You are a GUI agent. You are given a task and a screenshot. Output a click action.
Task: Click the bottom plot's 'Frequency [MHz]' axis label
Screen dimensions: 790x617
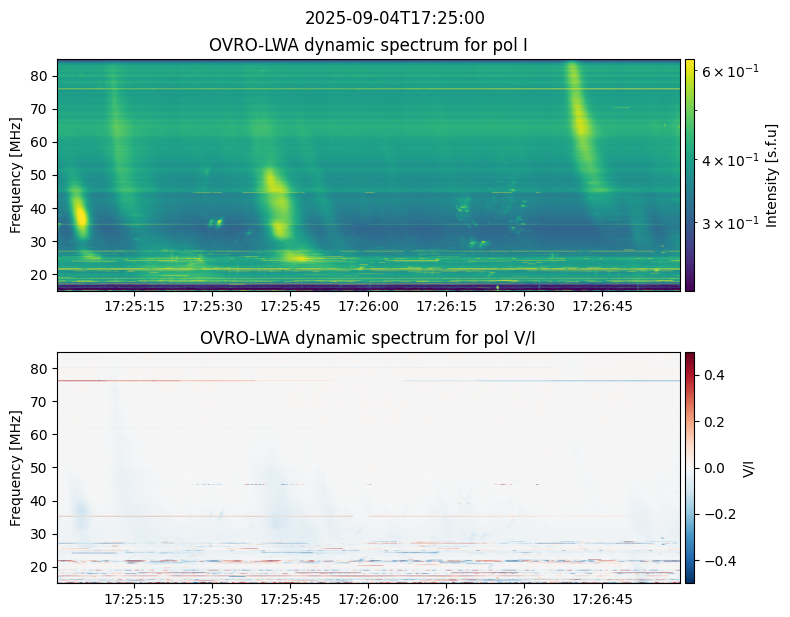[16, 467]
